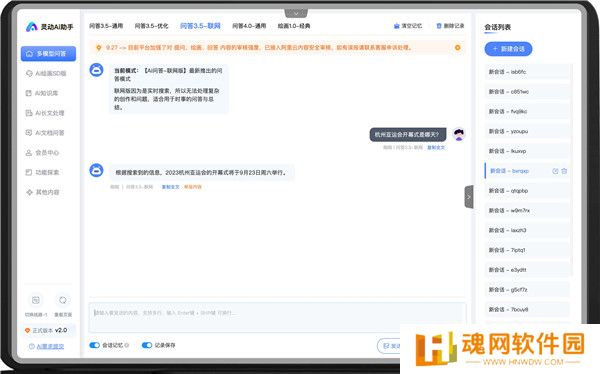This screenshot has width=600, height=374.
Task: Click 复制全文 under the user question
Action: click(x=436, y=147)
